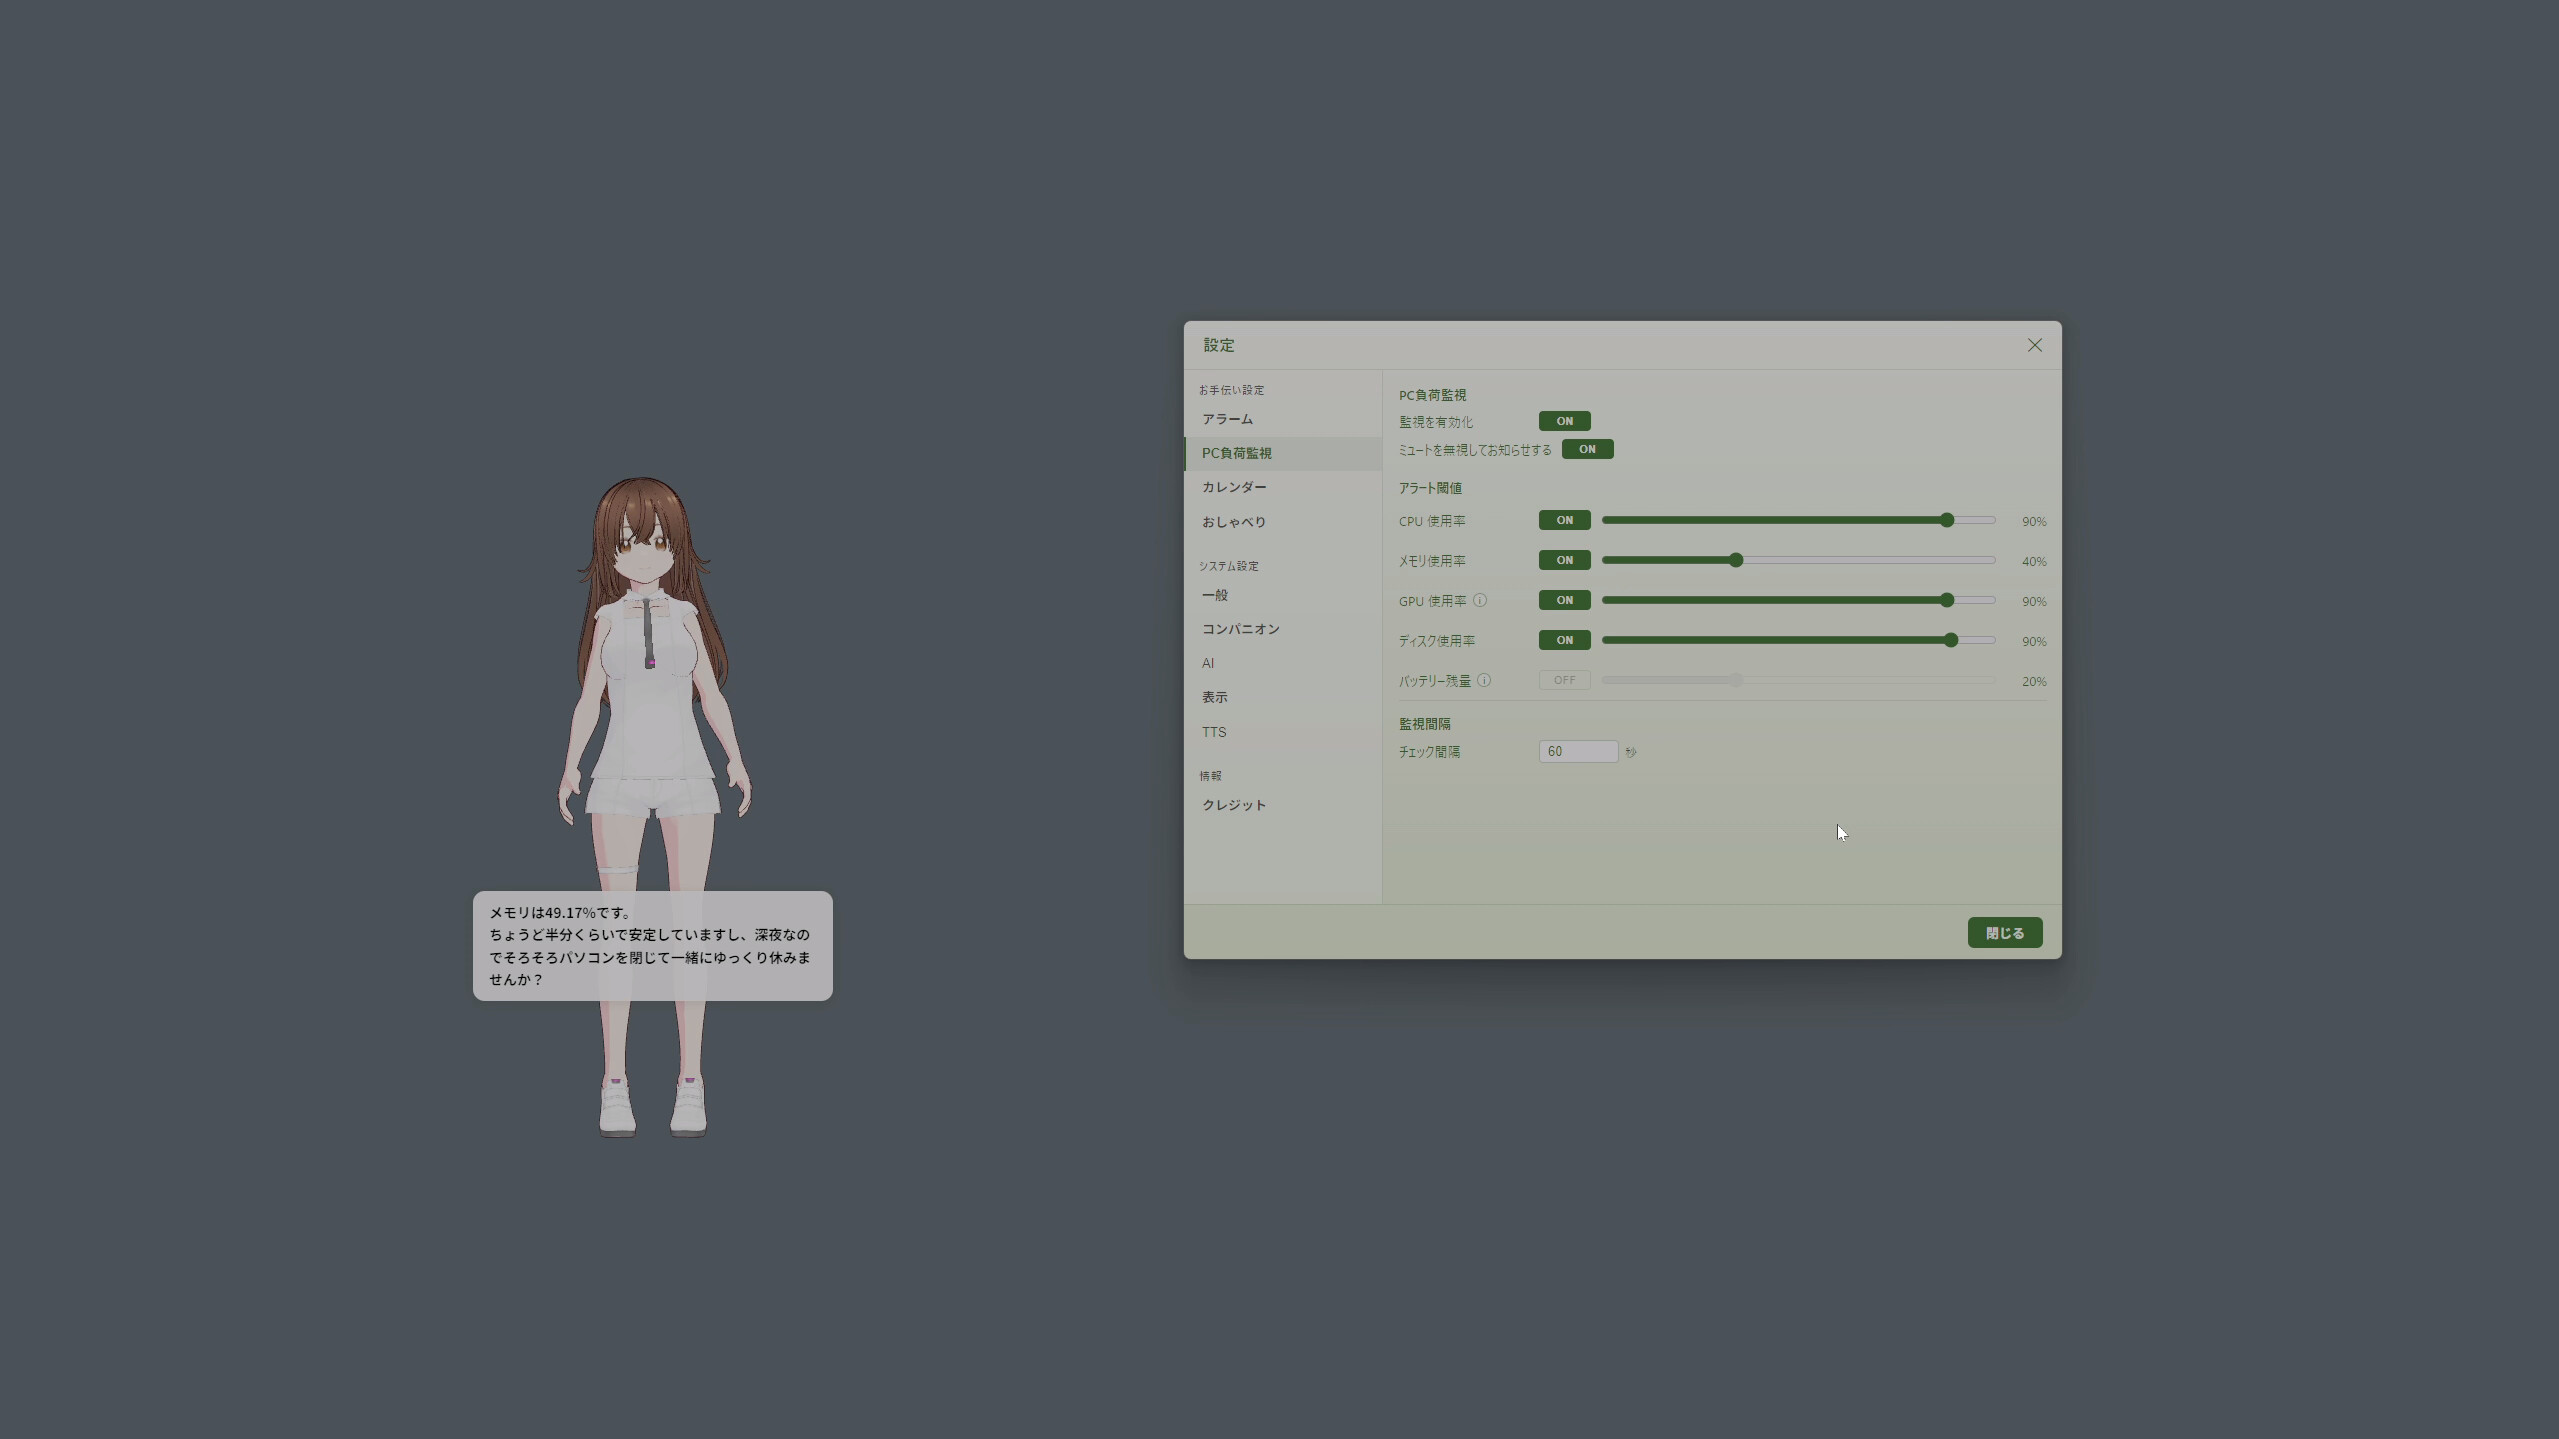Toggle the GPU 使用率 alert switch

(1564, 600)
